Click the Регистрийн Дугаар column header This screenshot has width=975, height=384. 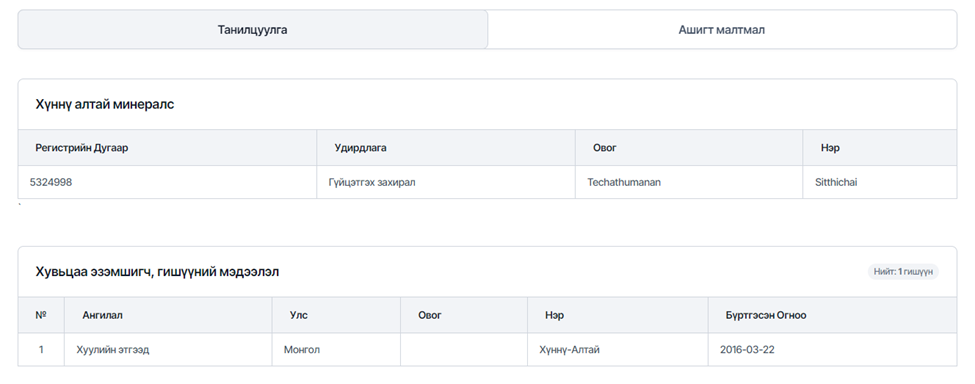coord(167,148)
